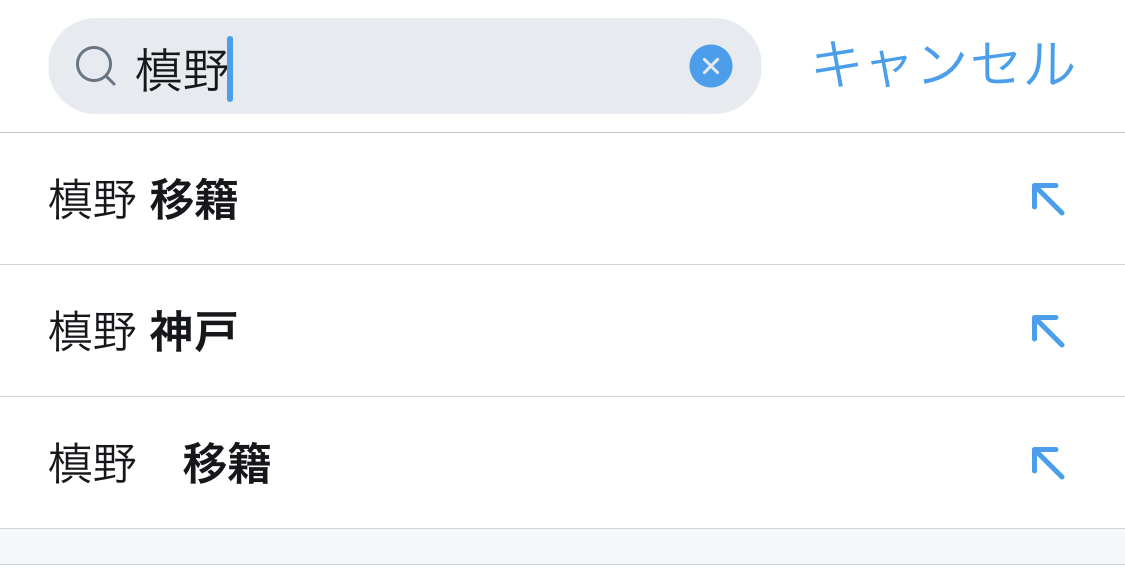The width and height of the screenshot is (1125, 583).
Task: Click the 槙野 prefix of the first suggestion
Action: 92,199
